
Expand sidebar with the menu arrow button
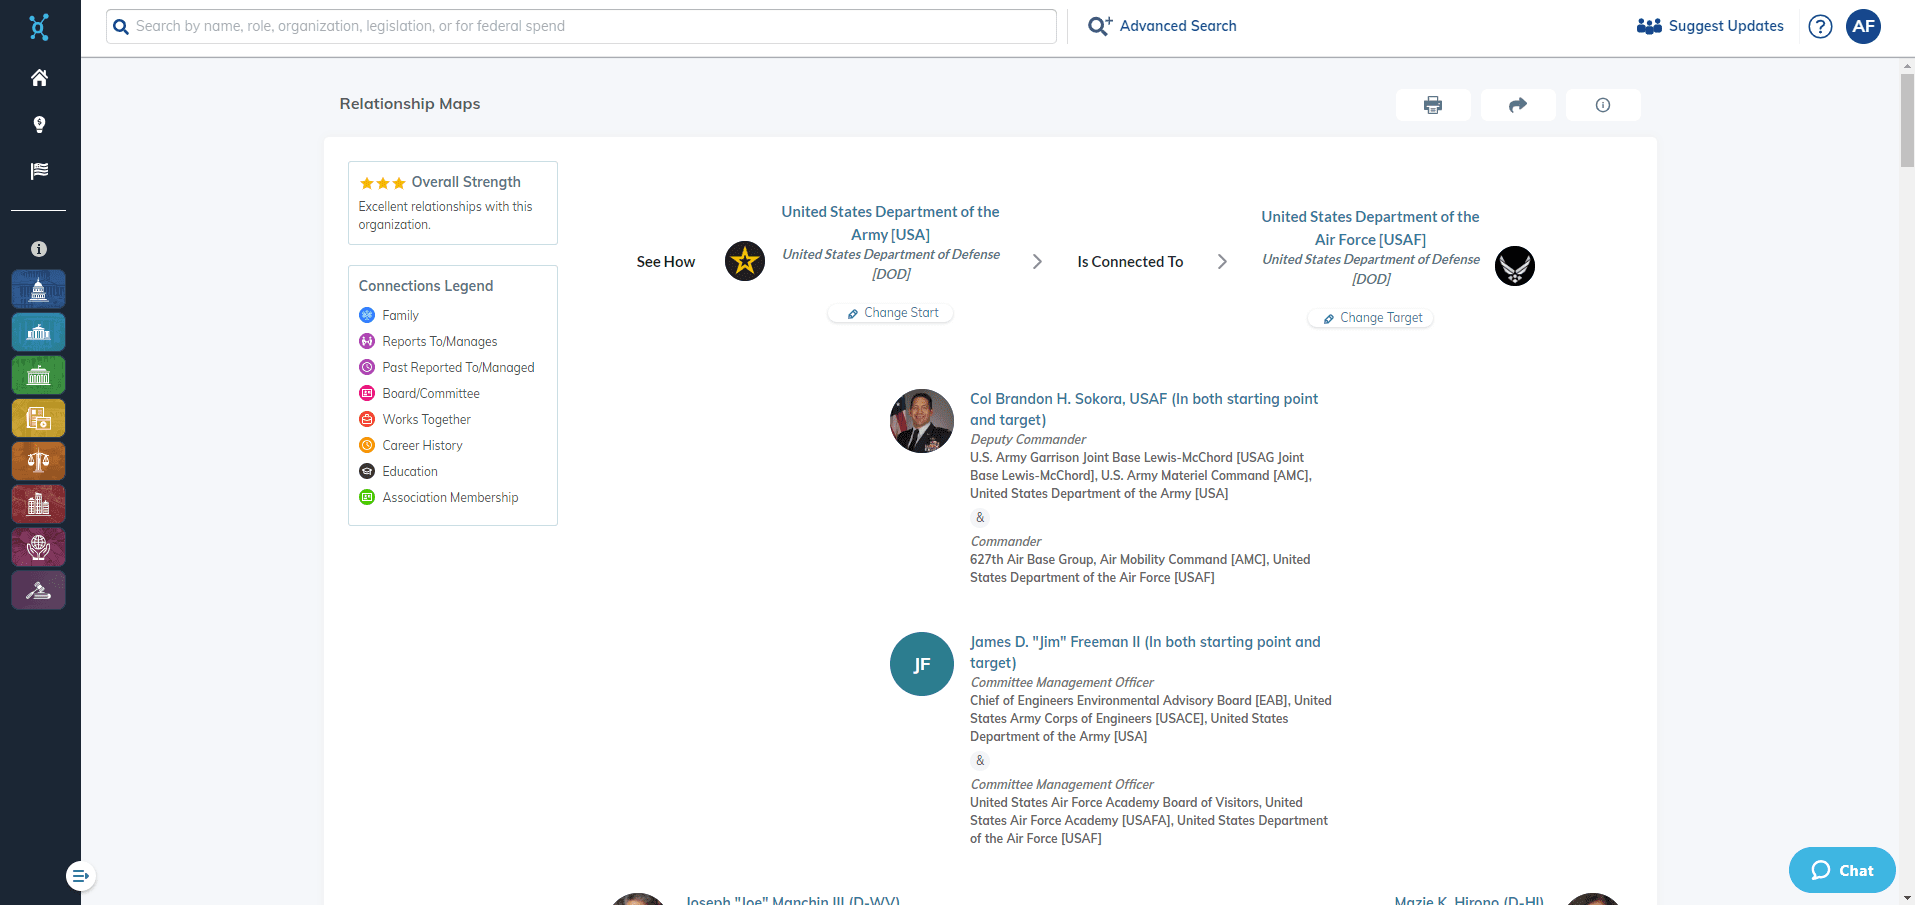click(x=80, y=876)
